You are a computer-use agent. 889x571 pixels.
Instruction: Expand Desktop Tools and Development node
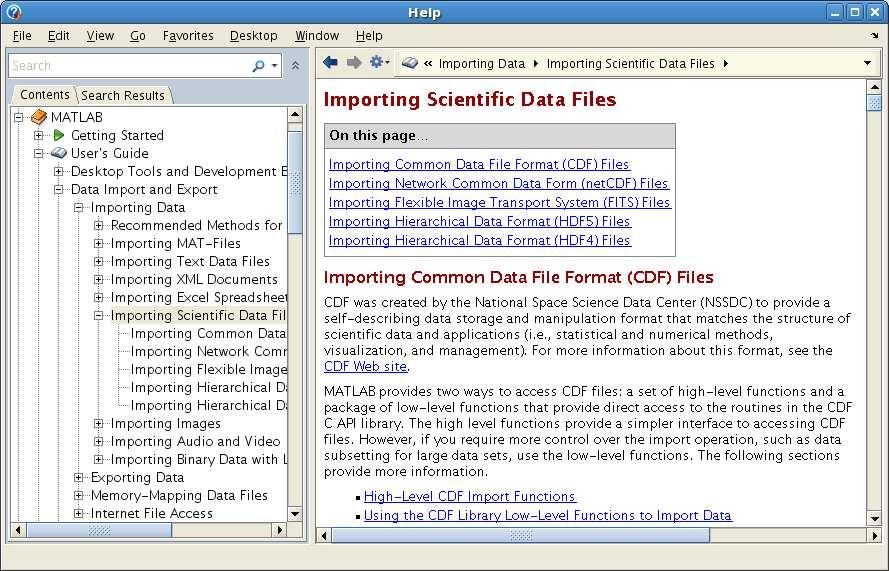58,171
